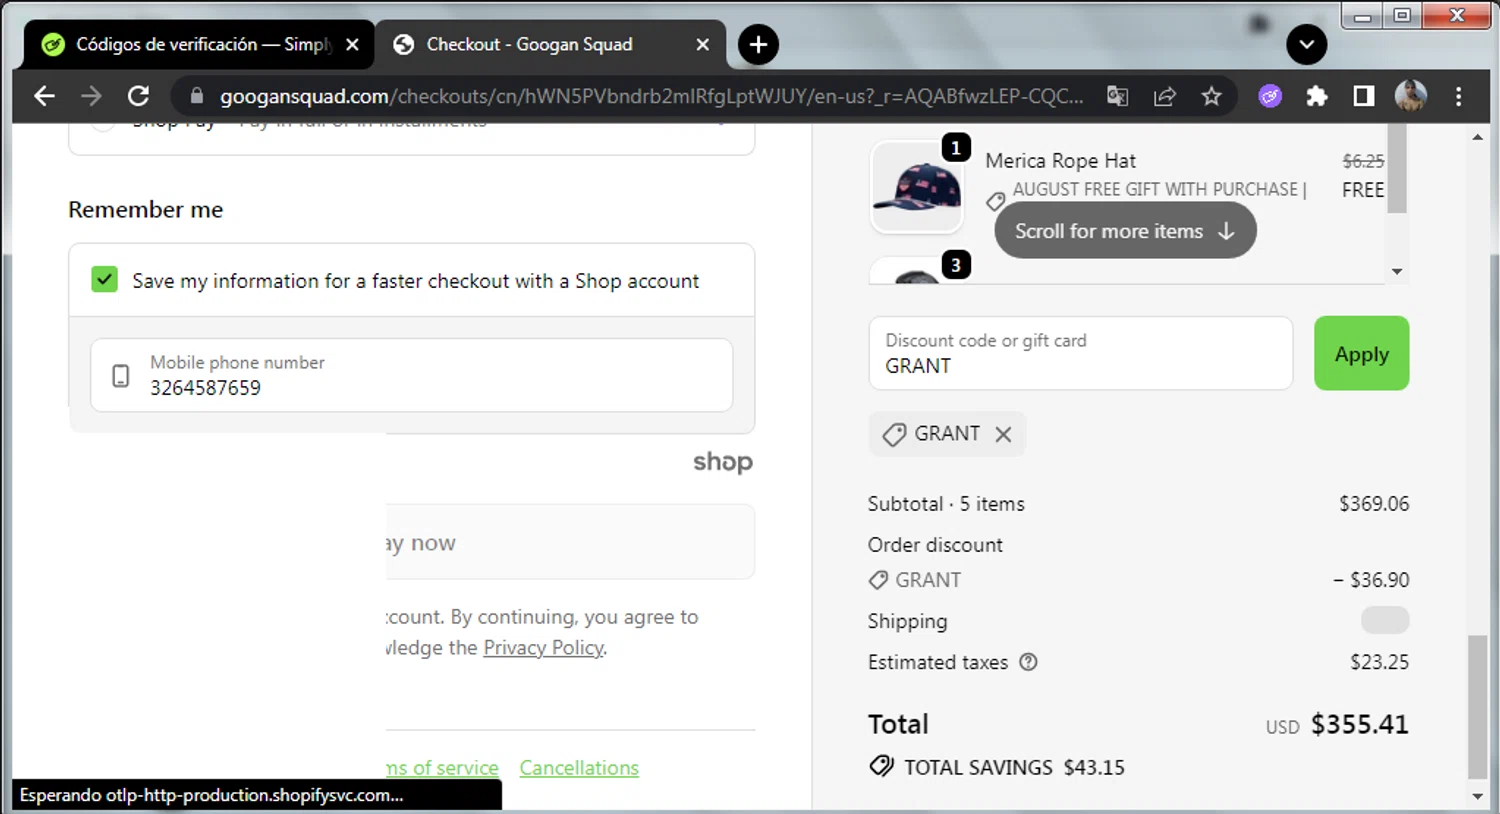The image size is (1500, 814).
Task: Toggle the browser side panel icon
Action: click(1364, 96)
